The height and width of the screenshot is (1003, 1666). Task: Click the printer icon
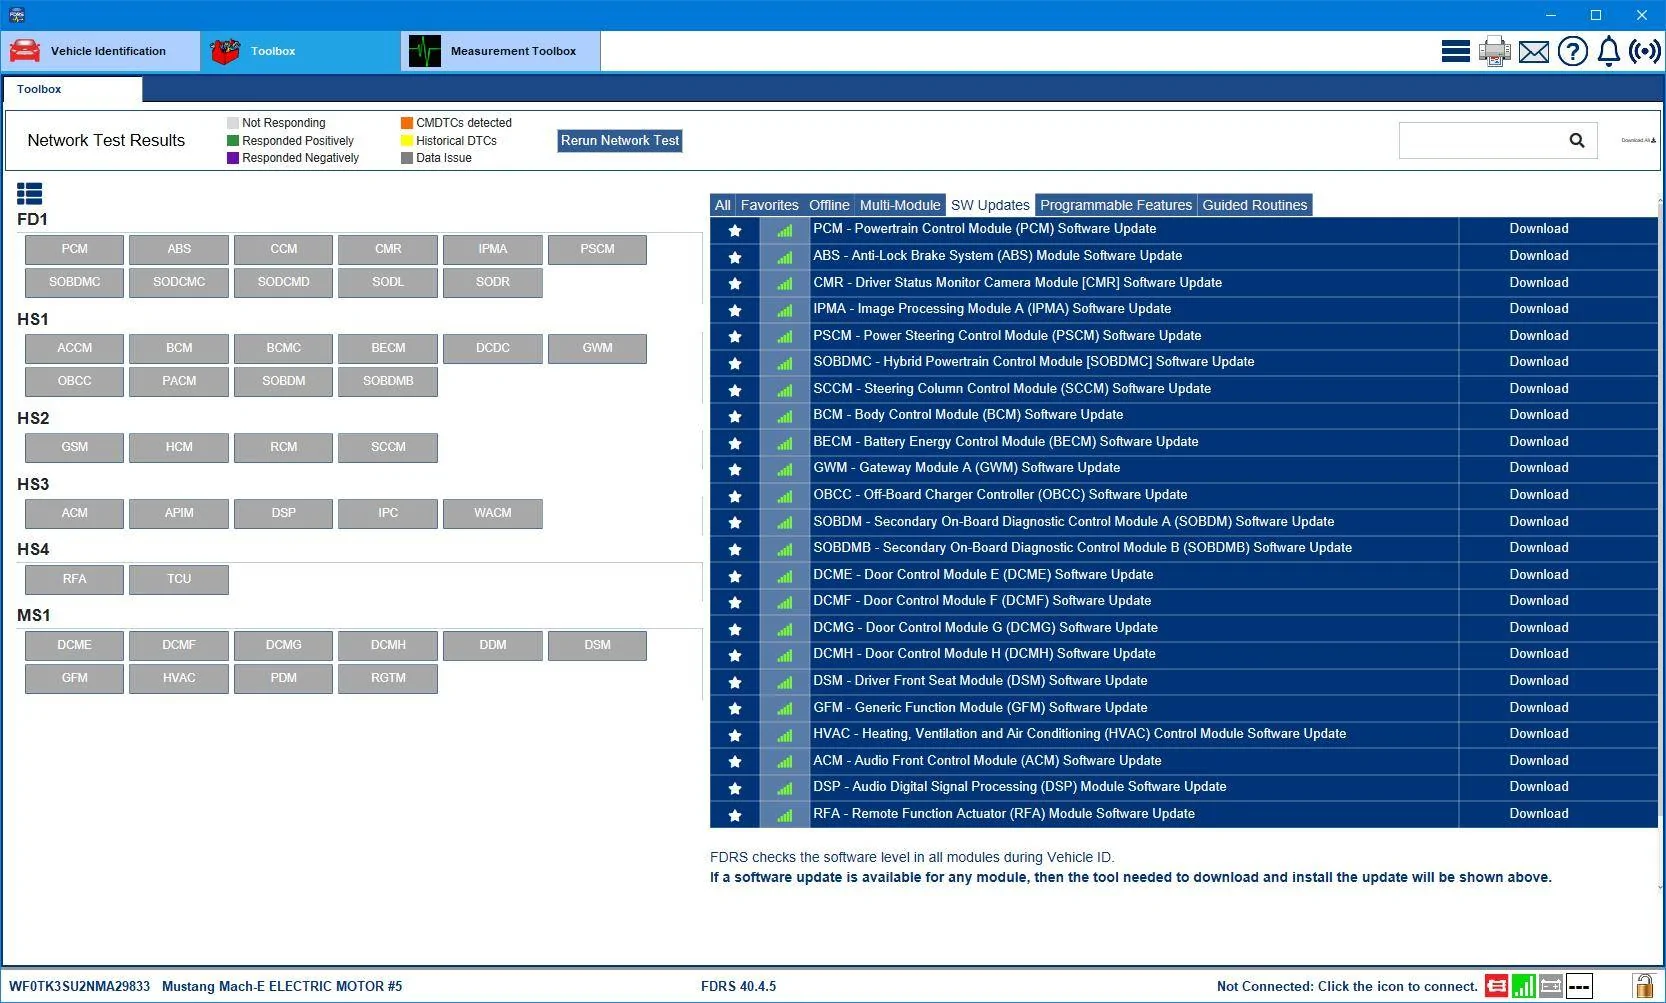[x=1495, y=51]
